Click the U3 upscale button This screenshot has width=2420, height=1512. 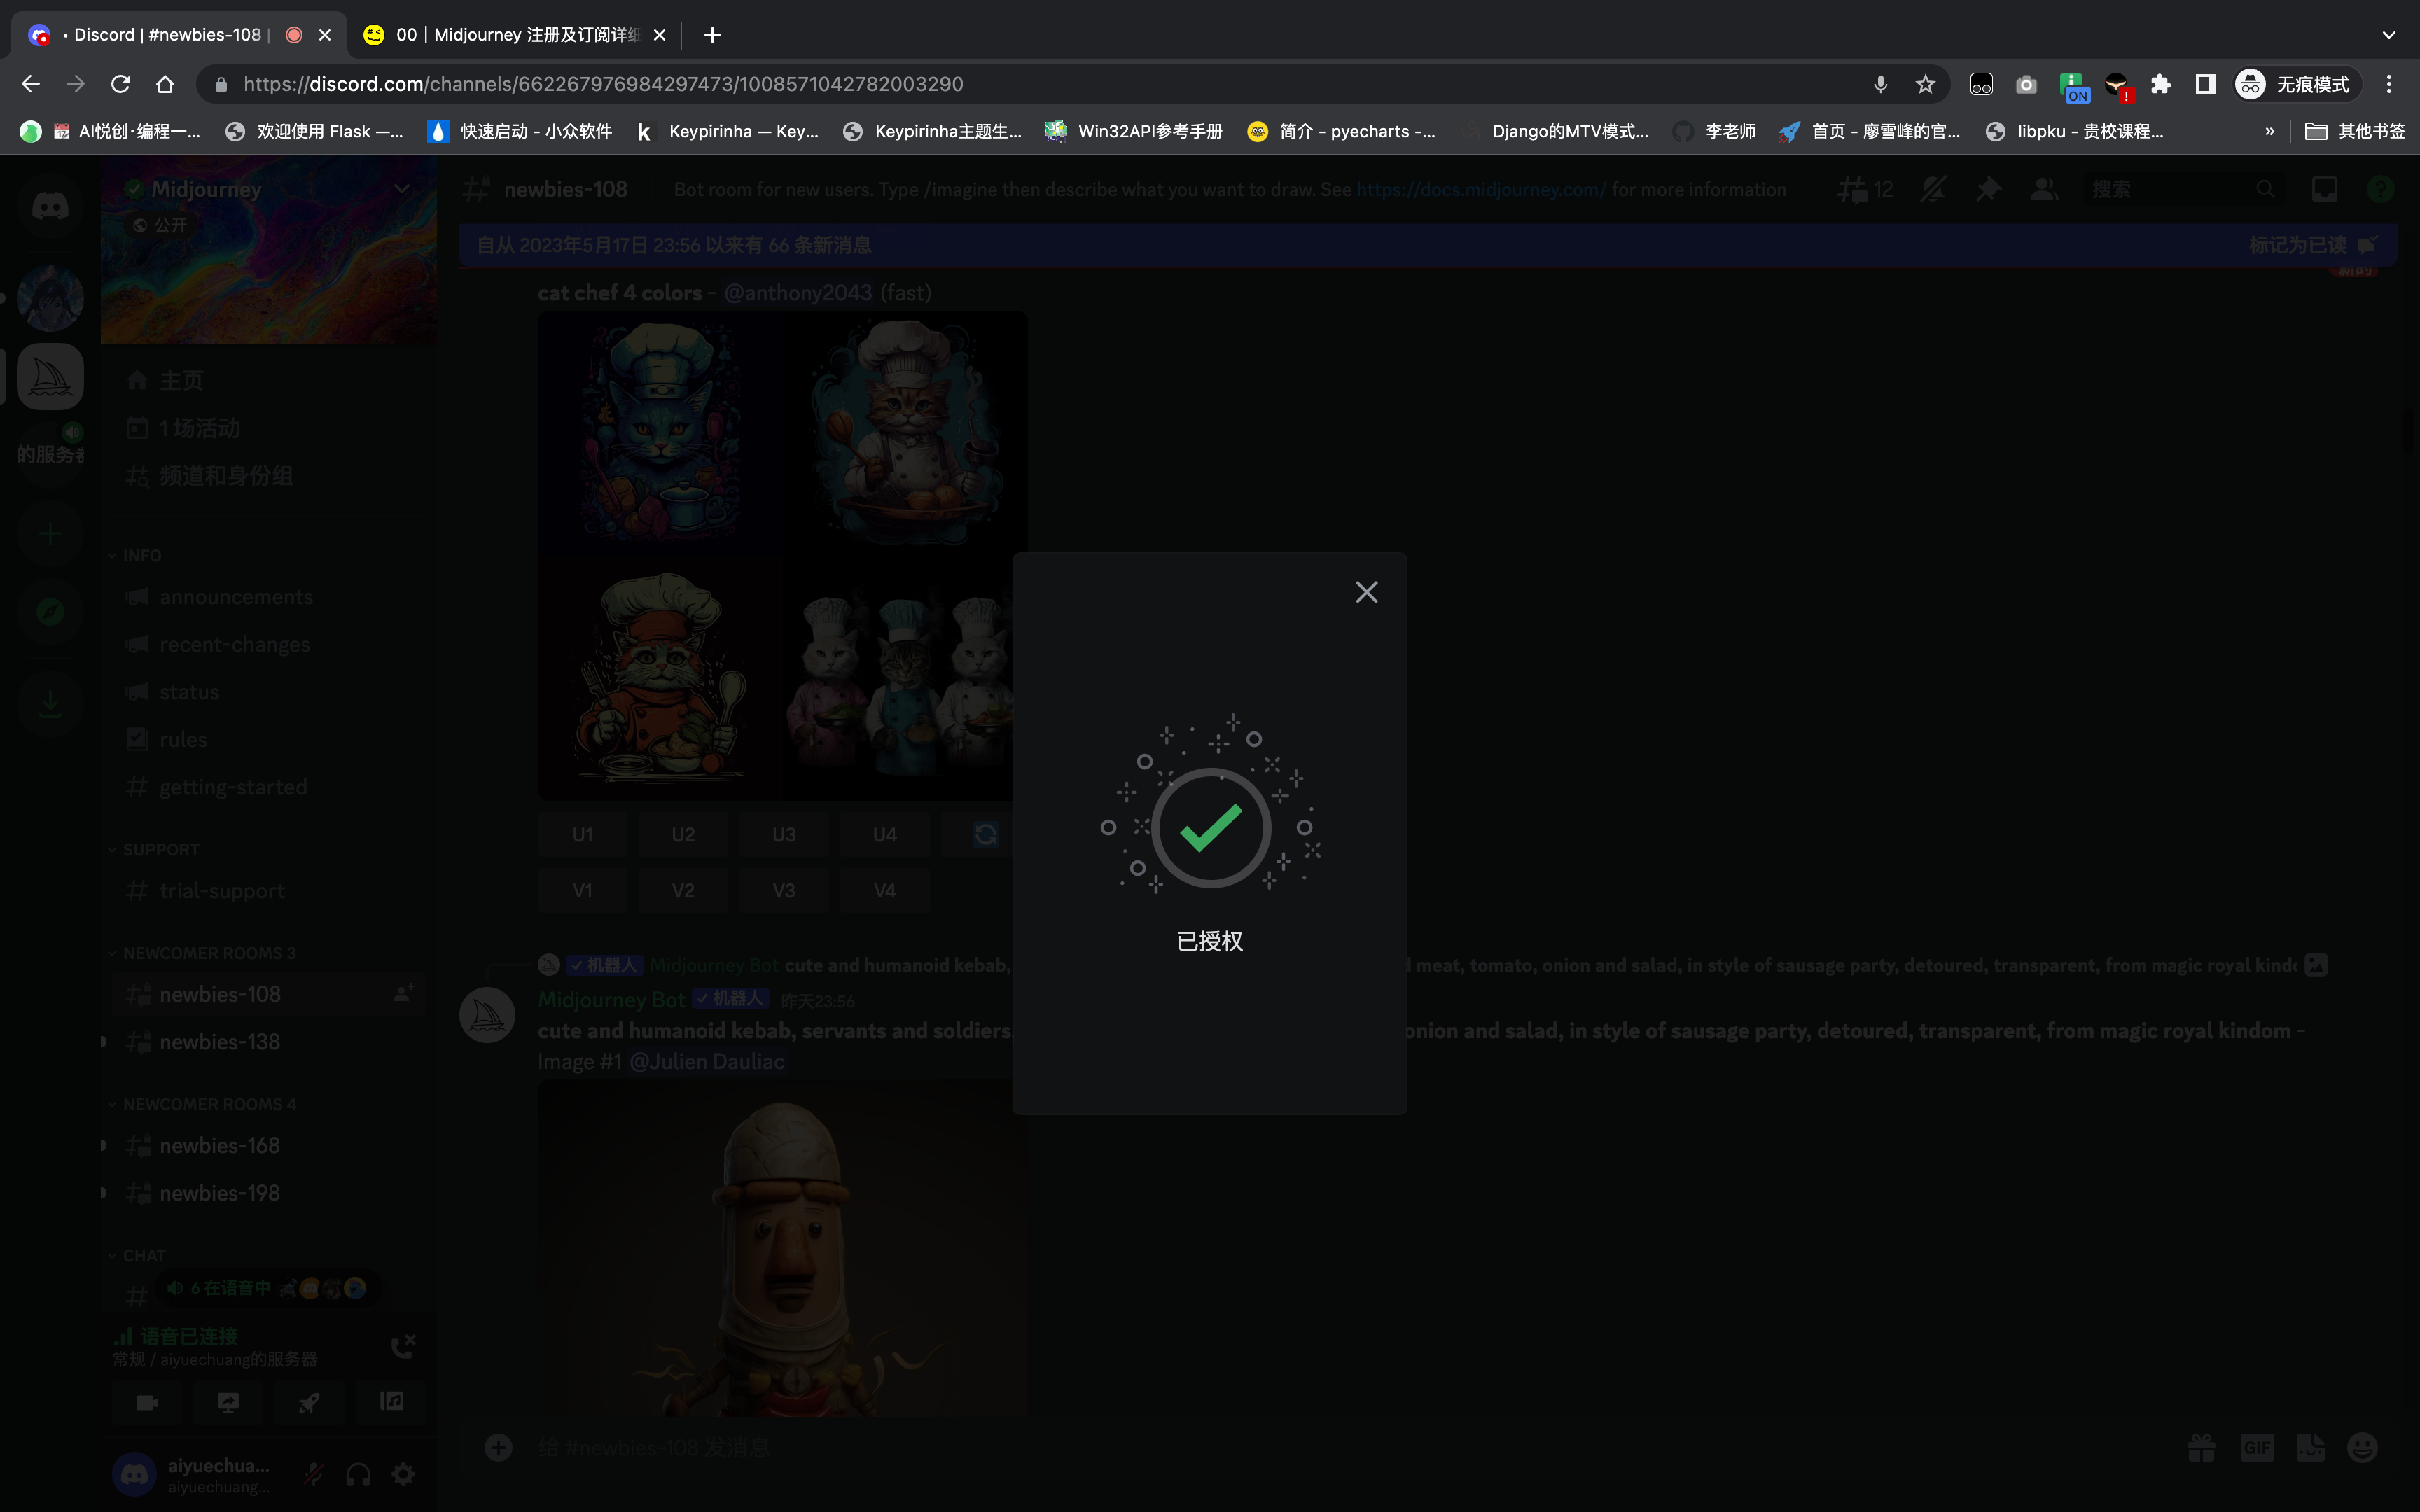(784, 834)
